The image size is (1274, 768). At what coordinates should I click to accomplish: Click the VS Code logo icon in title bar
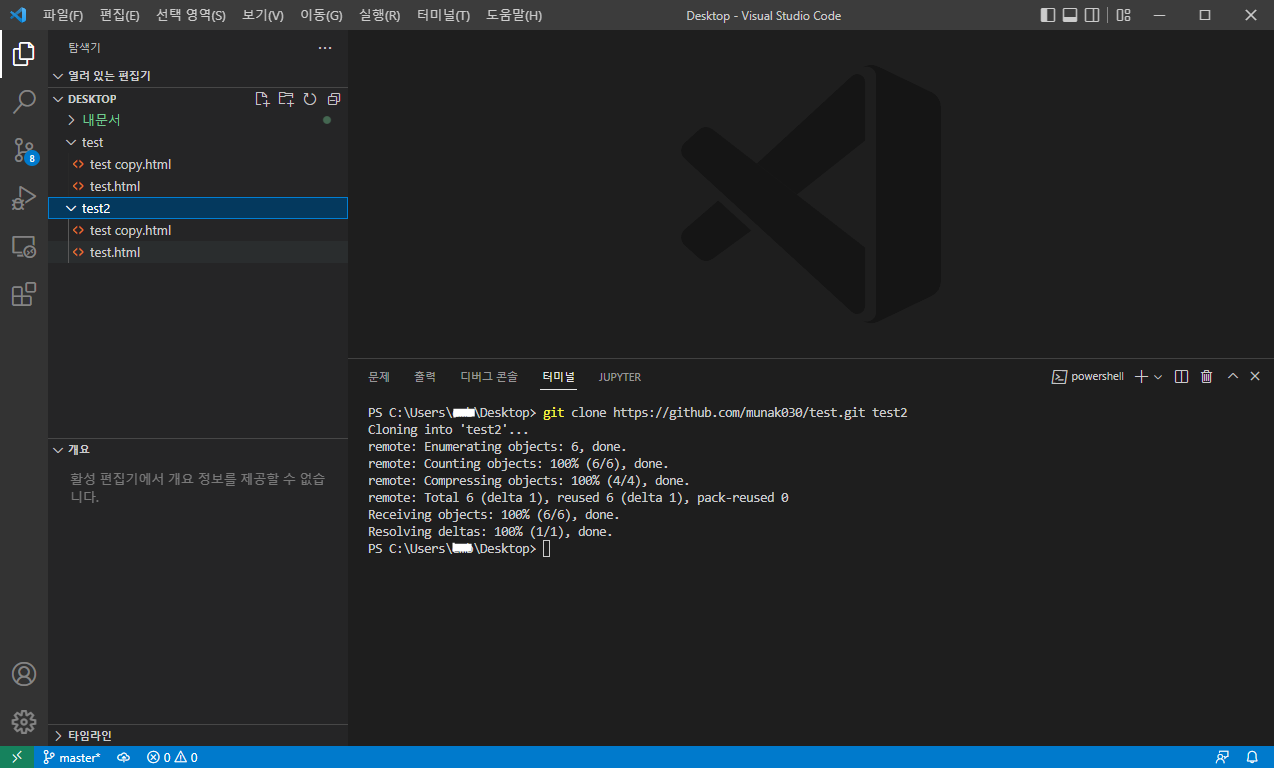pos(17,15)
